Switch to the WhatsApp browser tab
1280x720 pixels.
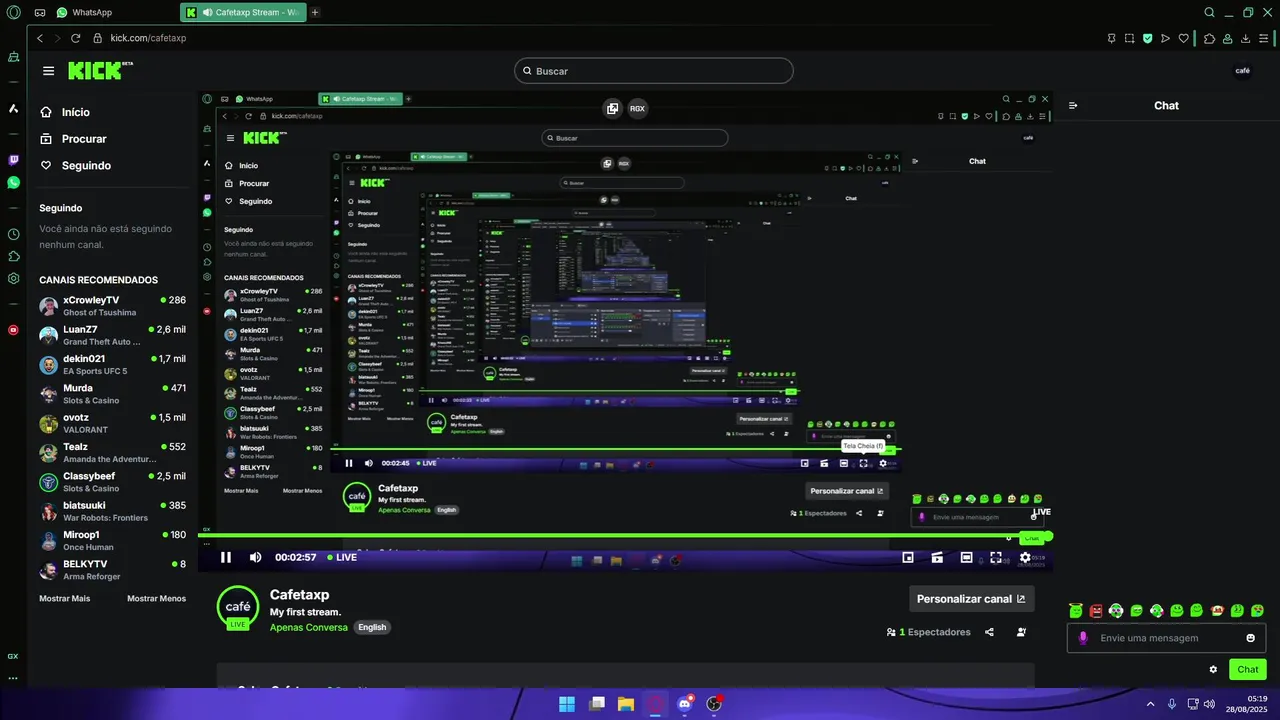point(85,12)
